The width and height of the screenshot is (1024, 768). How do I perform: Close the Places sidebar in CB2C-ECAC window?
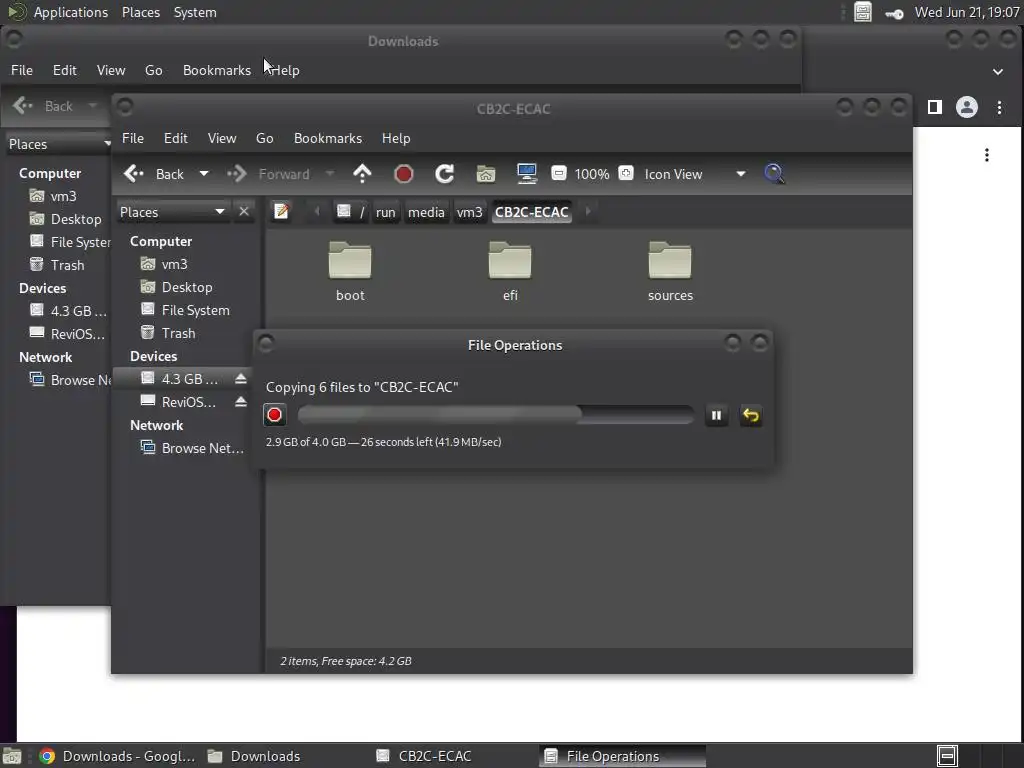tap(244, 212)
